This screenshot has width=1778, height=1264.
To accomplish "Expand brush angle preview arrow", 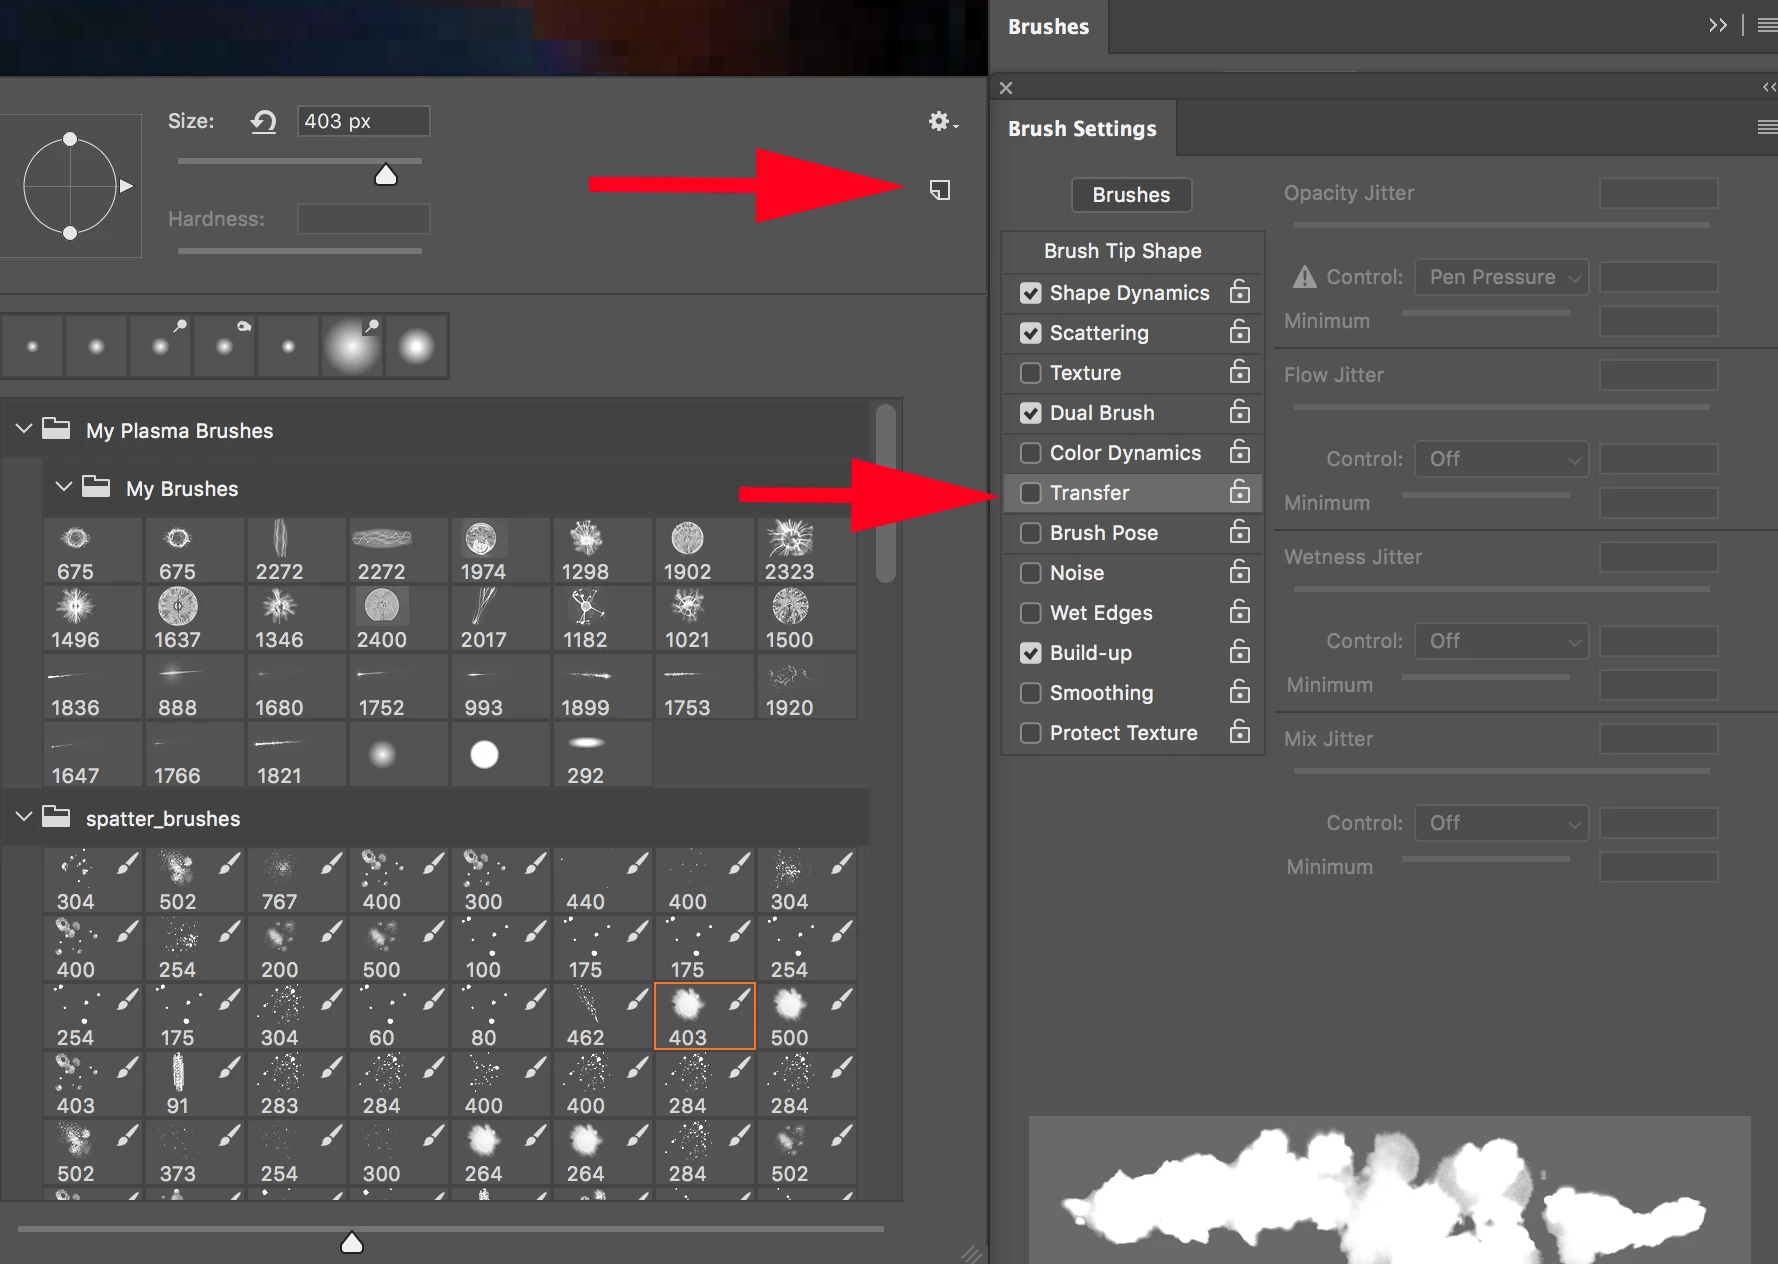I will pos(126,186).
